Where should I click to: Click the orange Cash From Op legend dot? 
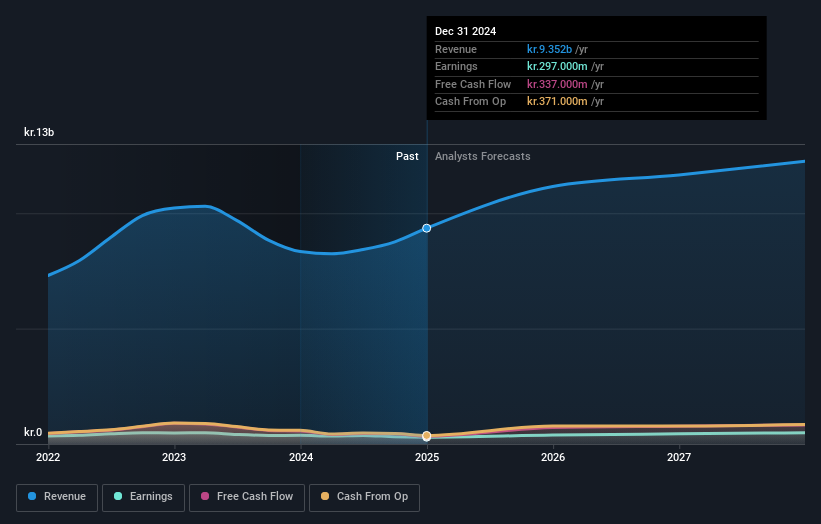coord(325,496)
